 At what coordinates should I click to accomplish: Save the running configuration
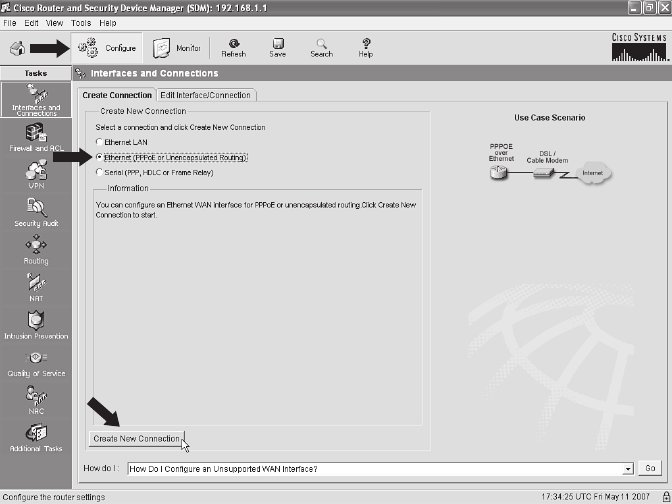[278, 48]
